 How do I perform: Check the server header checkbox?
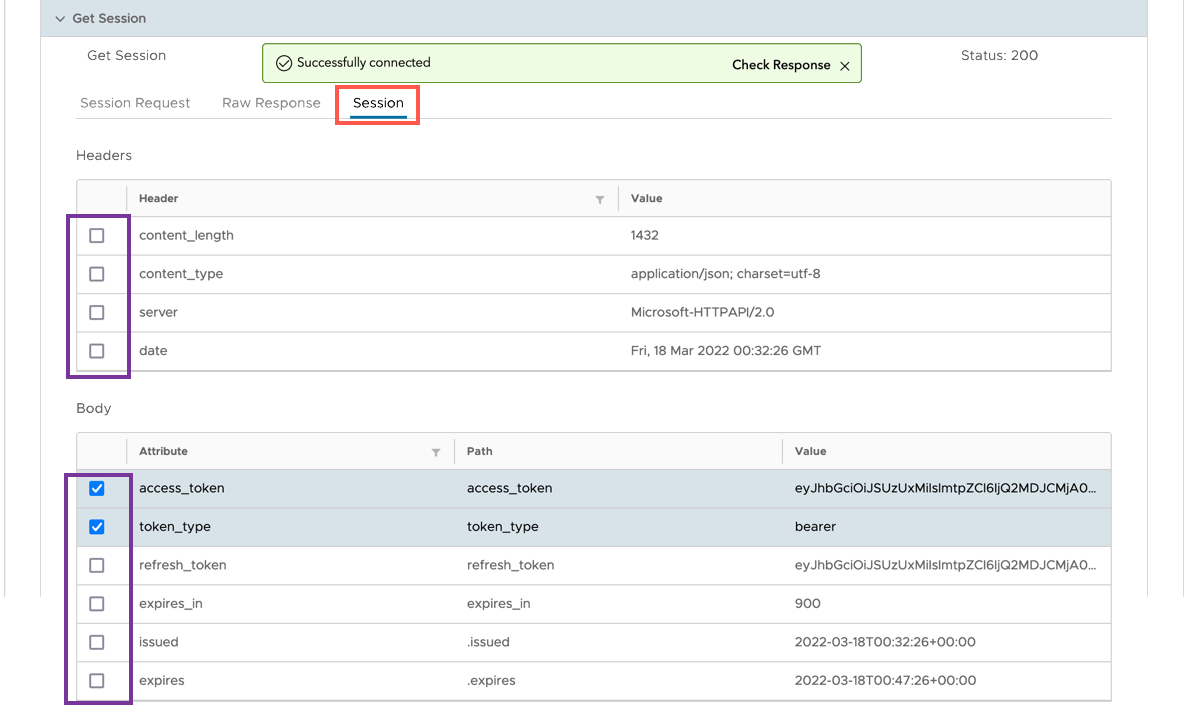pos(97,312)
